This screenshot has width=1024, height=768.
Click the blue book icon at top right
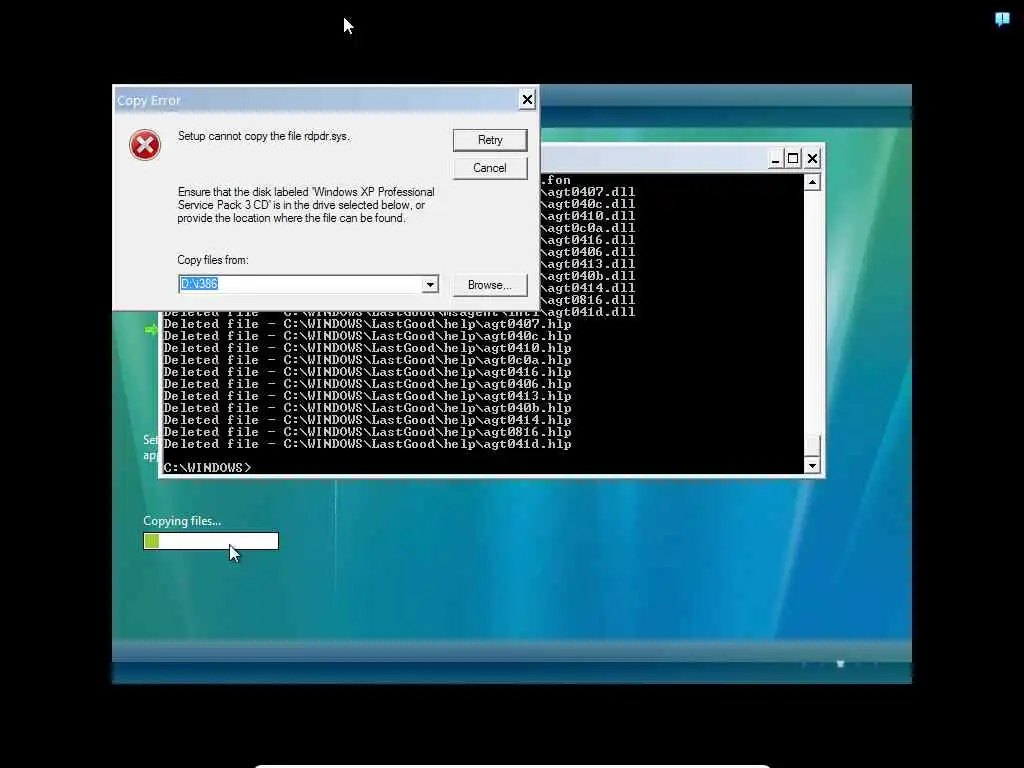(1002, 19)
